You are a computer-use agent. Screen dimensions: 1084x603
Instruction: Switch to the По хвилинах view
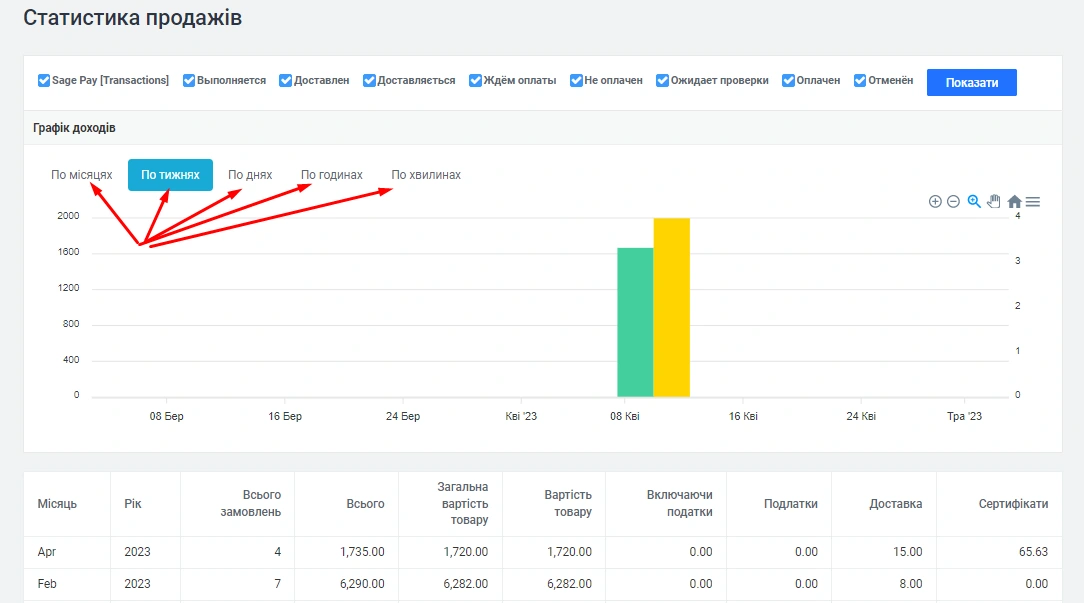(426, 175)
